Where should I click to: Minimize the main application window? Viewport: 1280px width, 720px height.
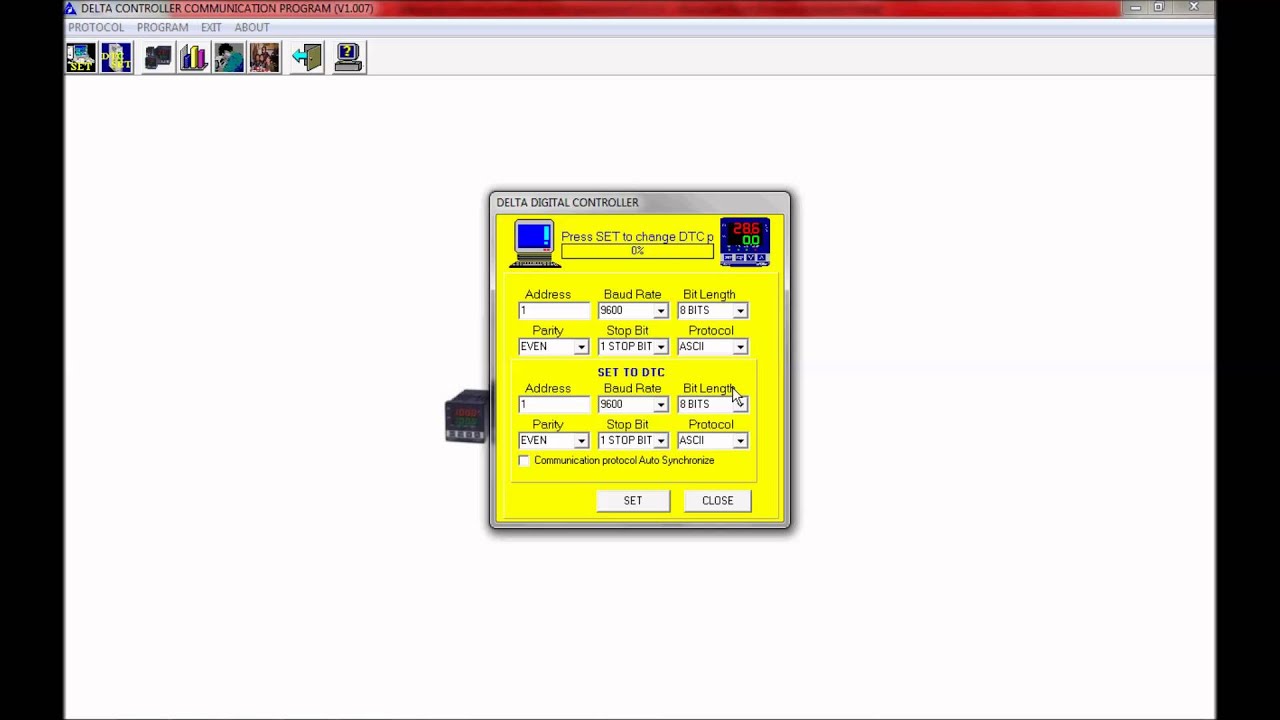pos(1135,8)
